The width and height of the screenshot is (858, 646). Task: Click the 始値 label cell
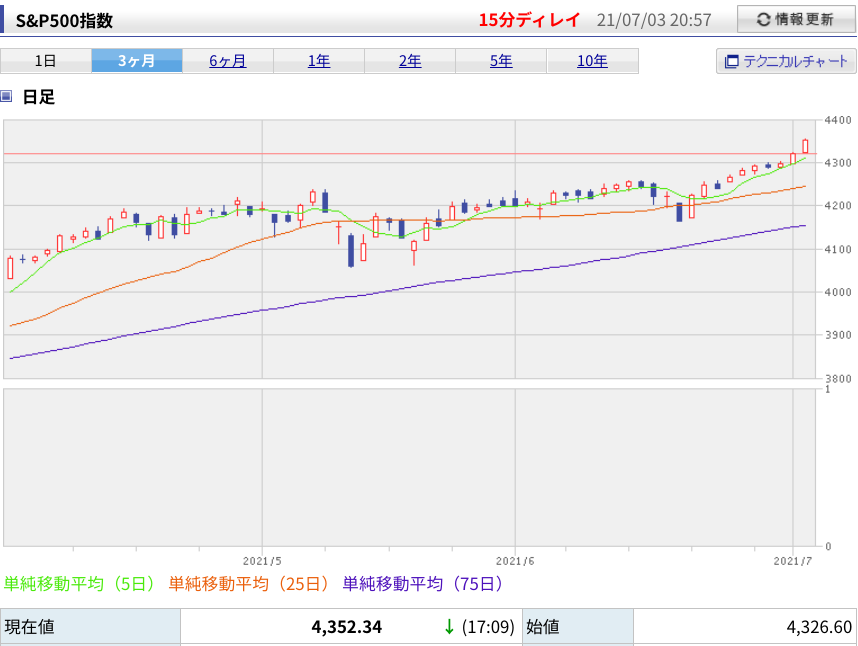[578, 627]
